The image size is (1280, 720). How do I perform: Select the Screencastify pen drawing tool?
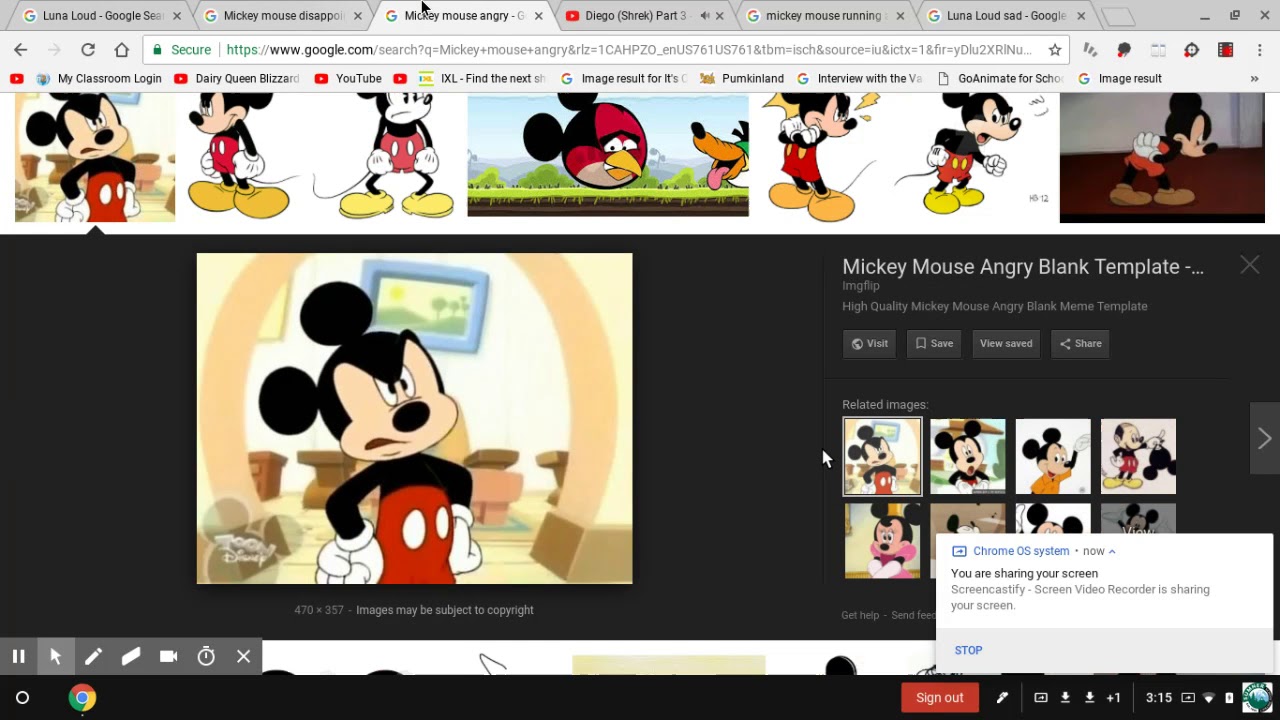93,657
